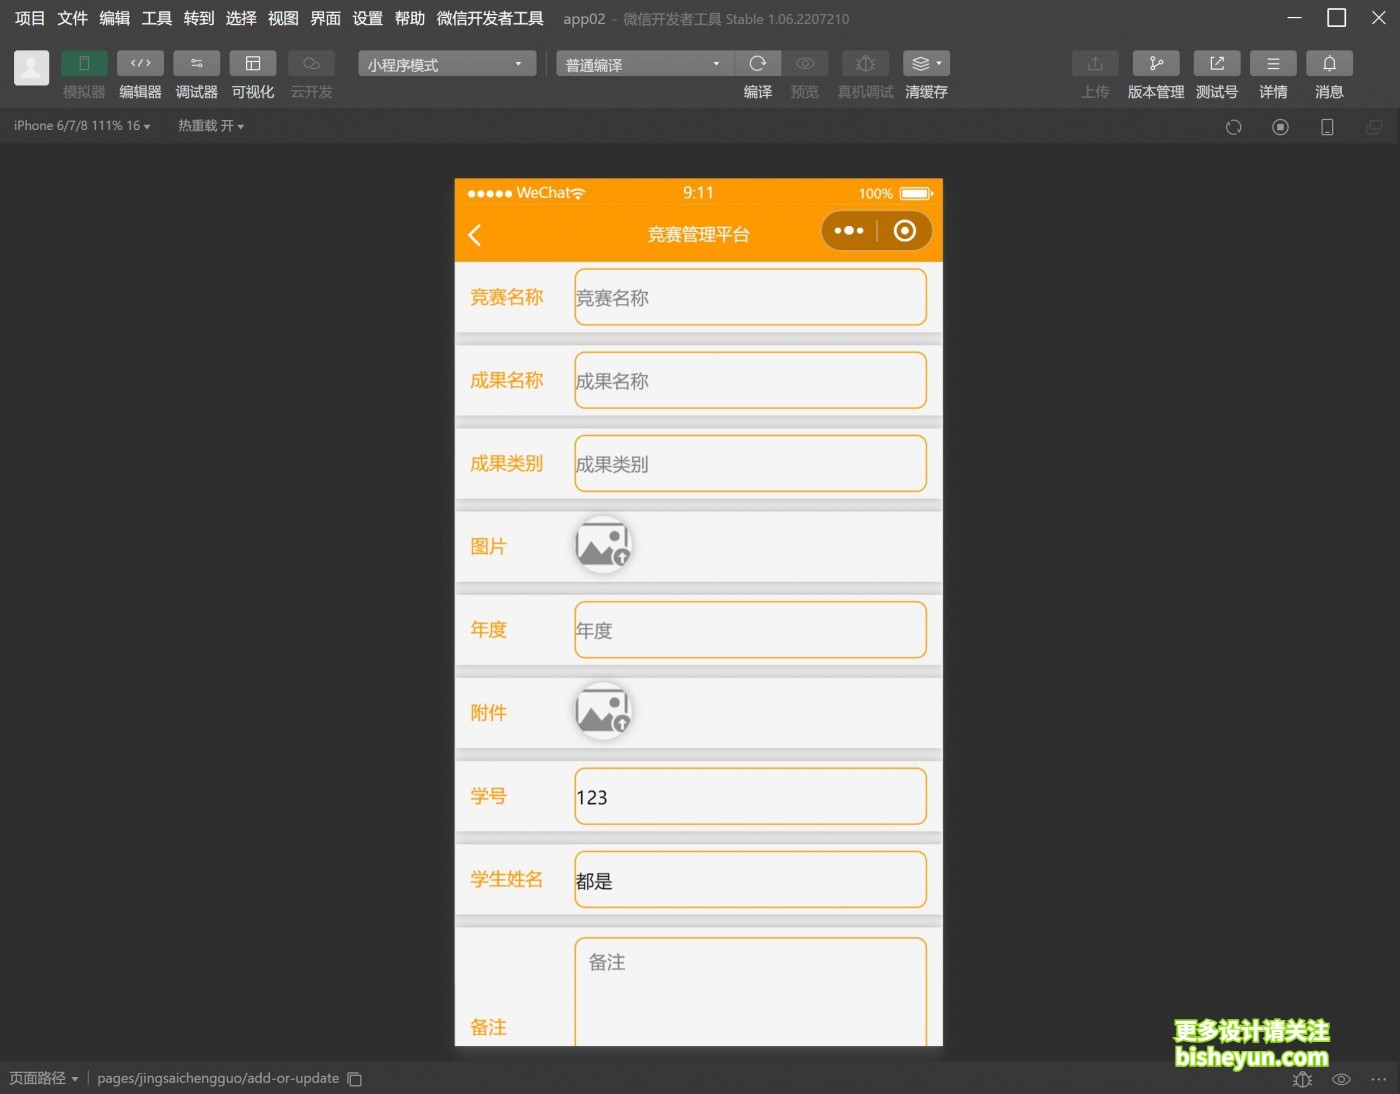1400x1094 pixels.
Task: Click the status bar eye icon
Action: [1341, 1079]
